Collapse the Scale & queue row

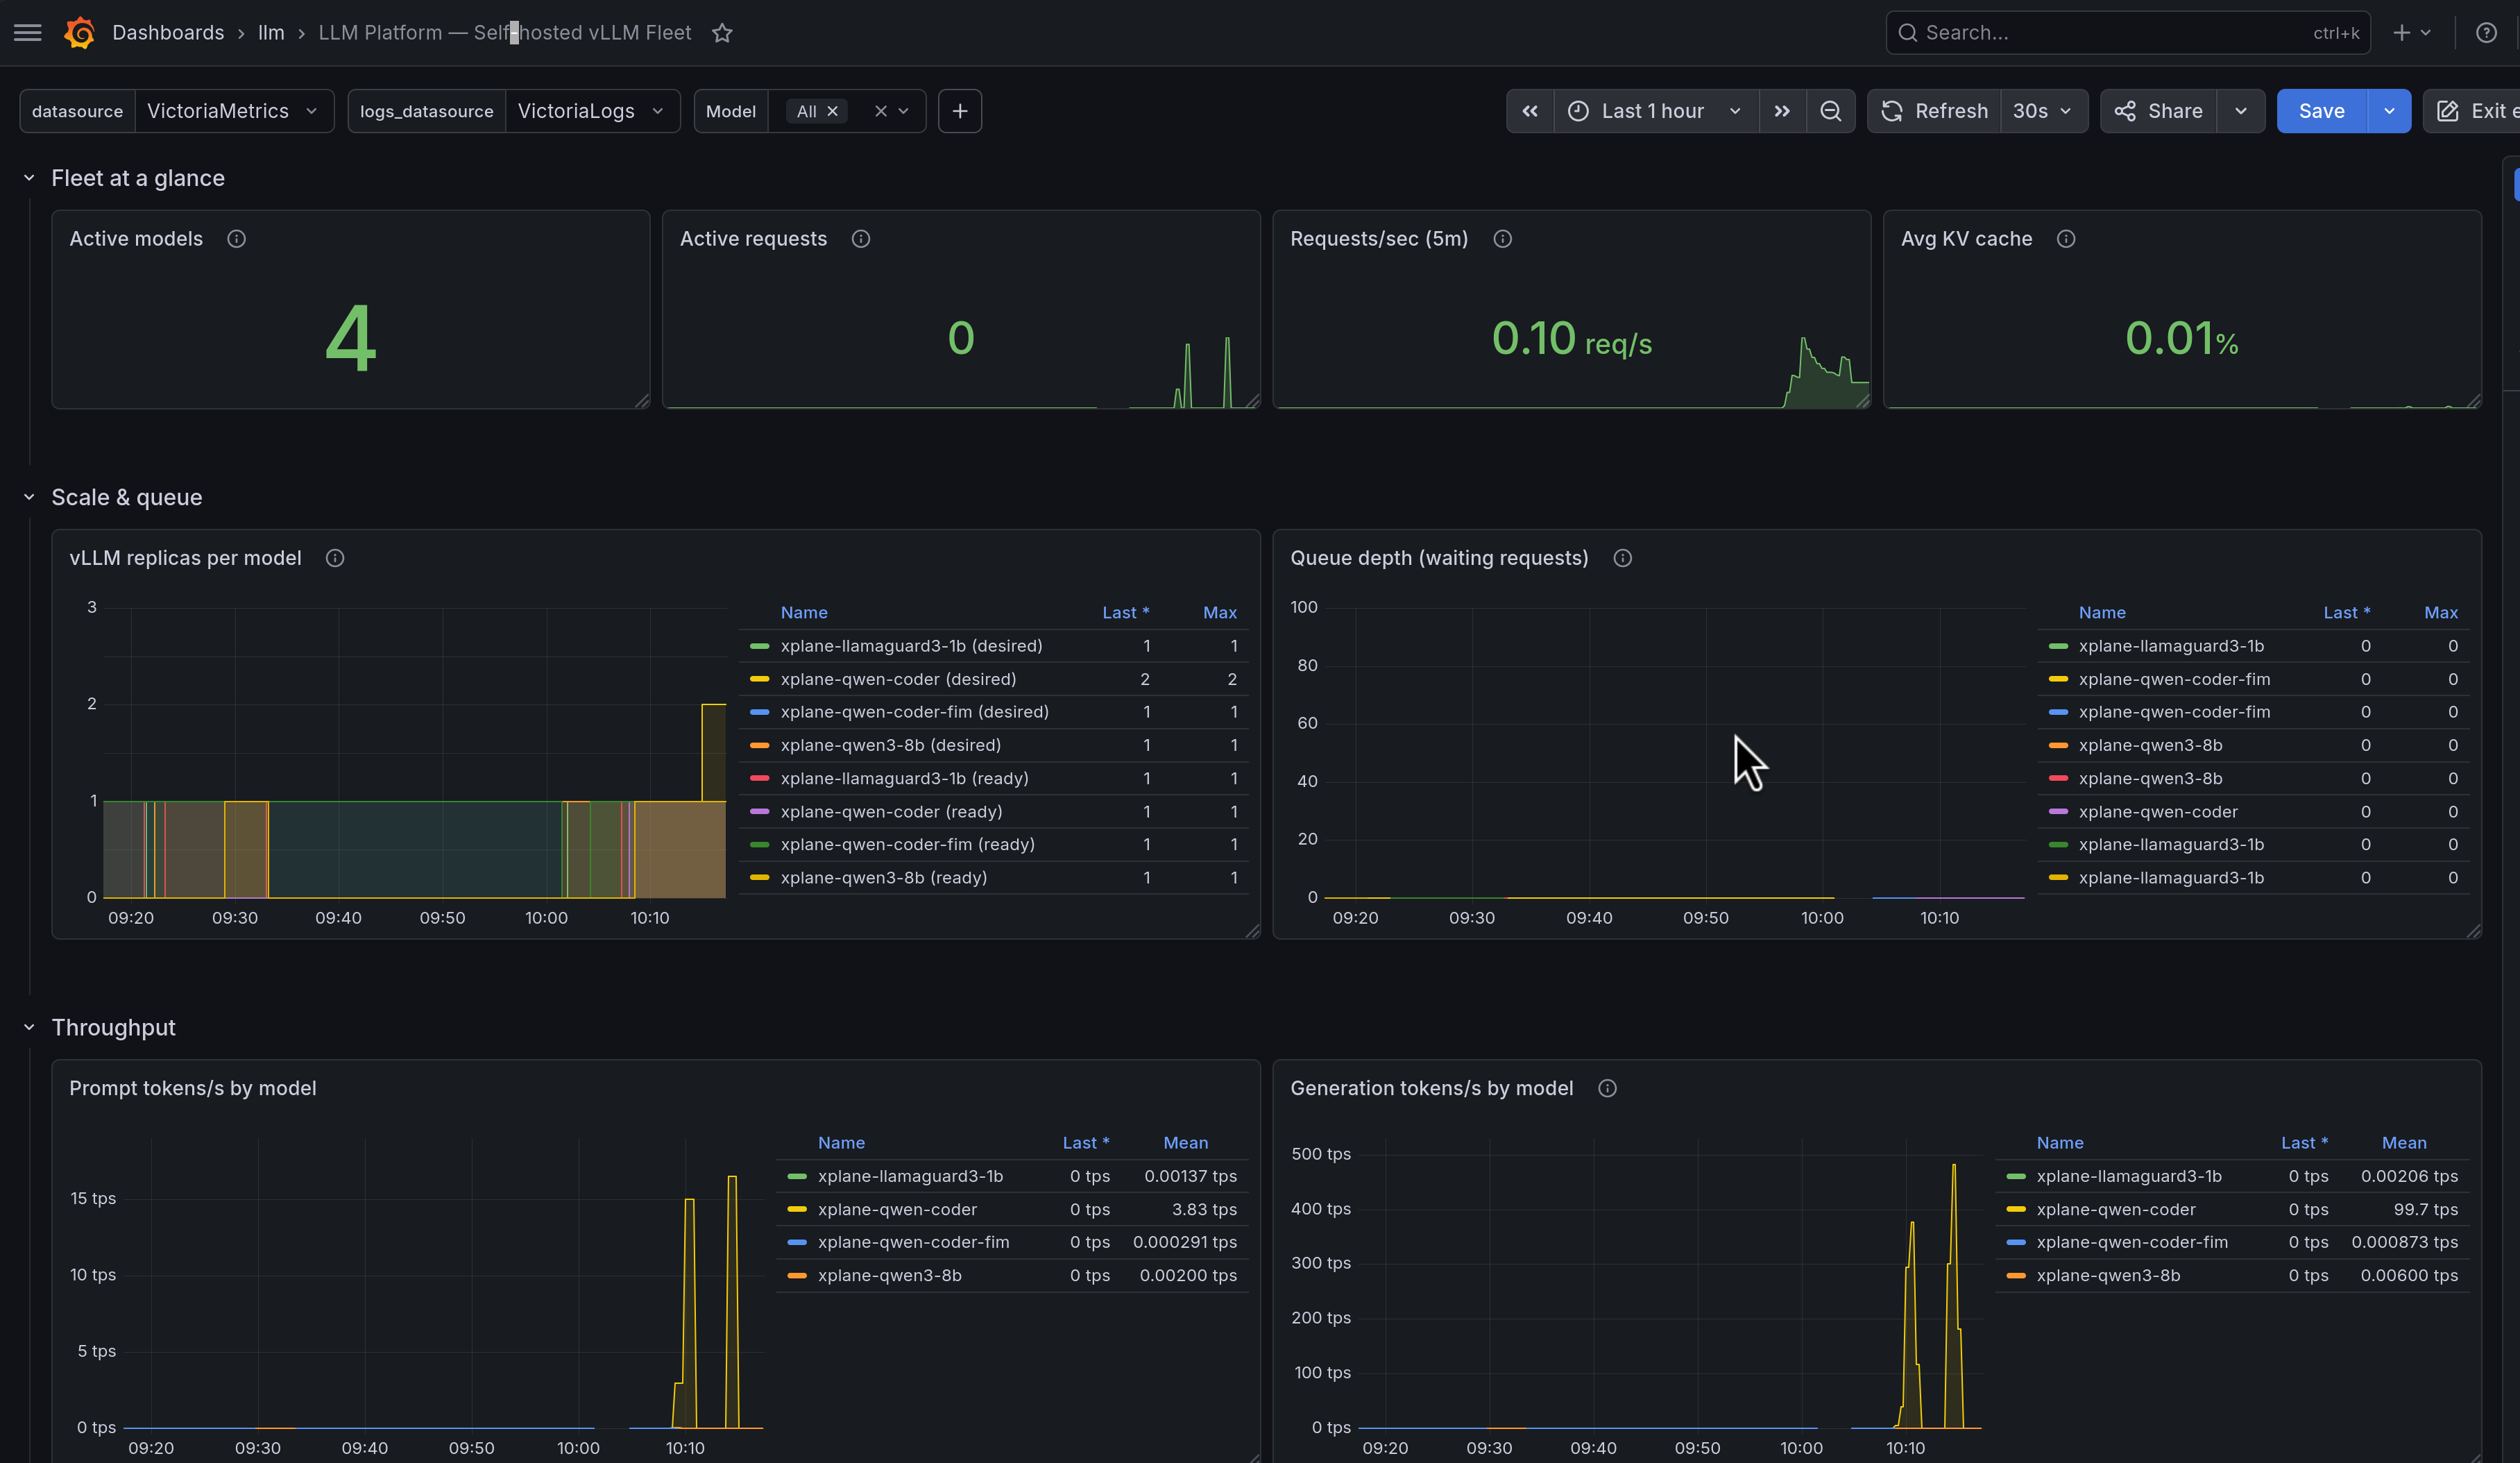click(29, 497)
